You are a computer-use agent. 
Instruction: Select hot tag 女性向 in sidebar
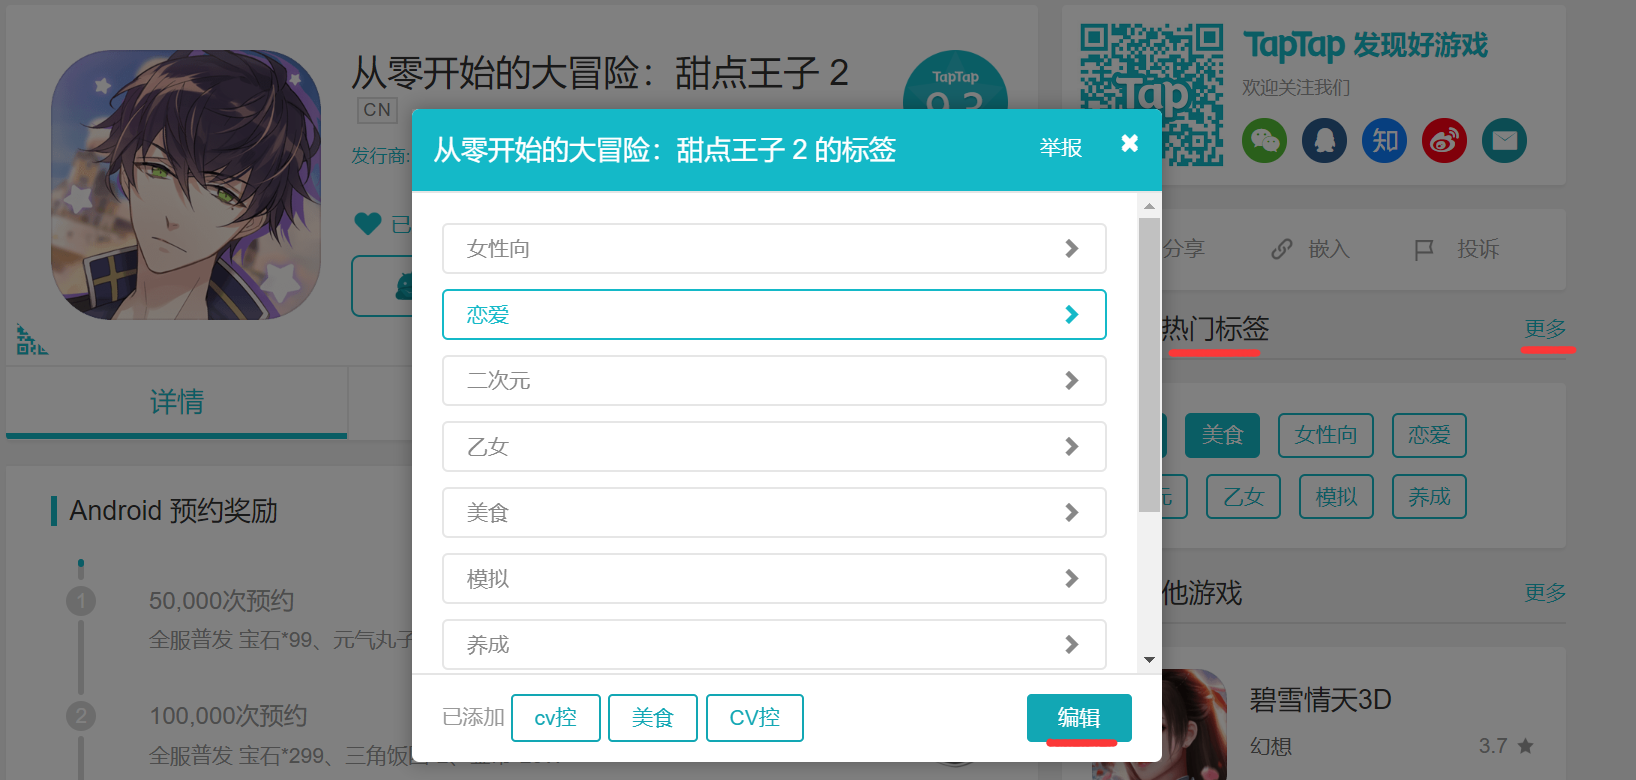click(1326, 435)
